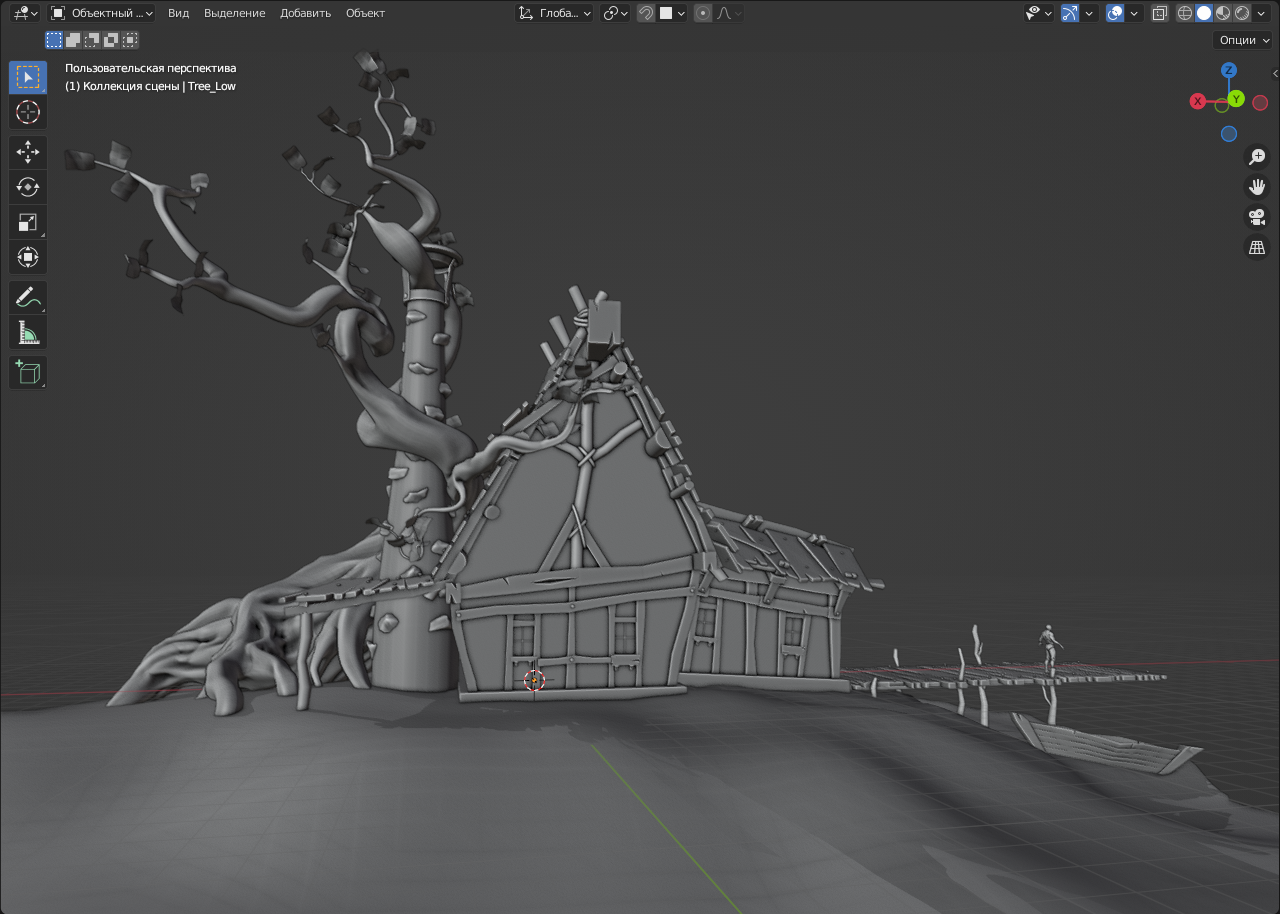Screen dimensions: 1280x914
Task: Open the Object mode dropdown
Action: pos(102,13)
